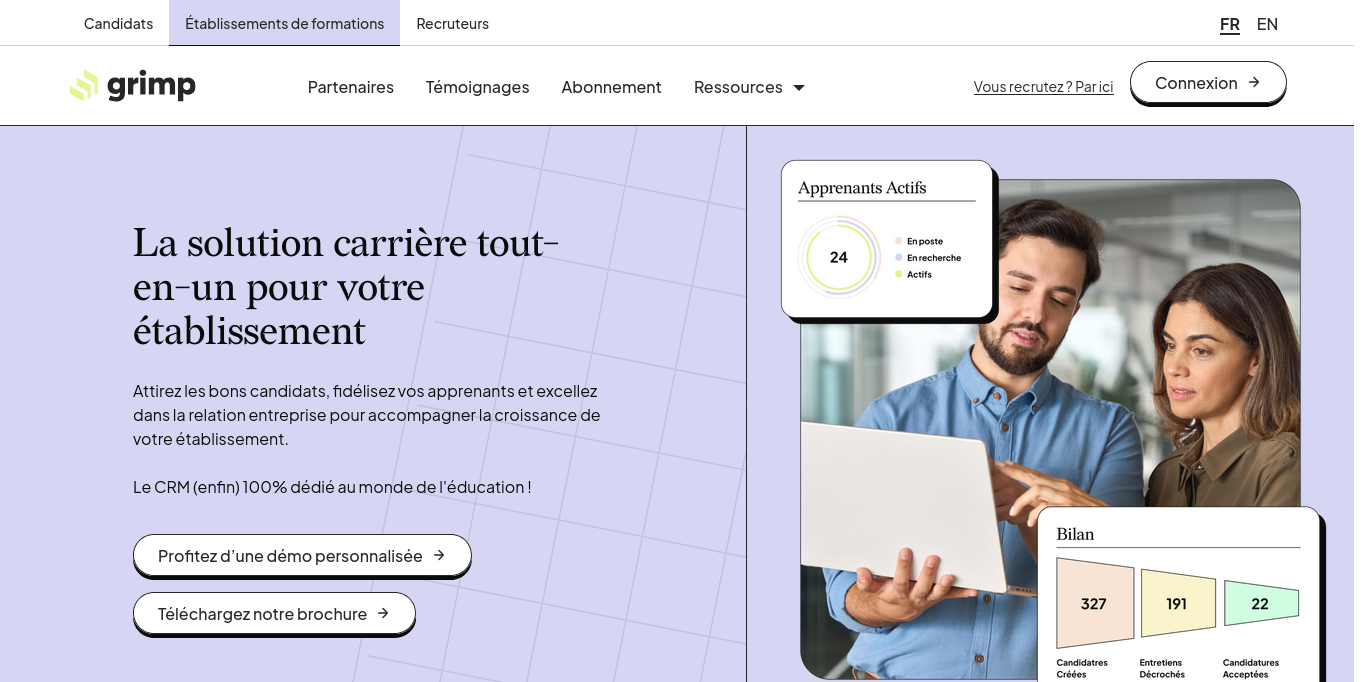This screenshot has width=1366, height=682.
Task: Click the arrow icon in Connexion button
Action: 1254,83
